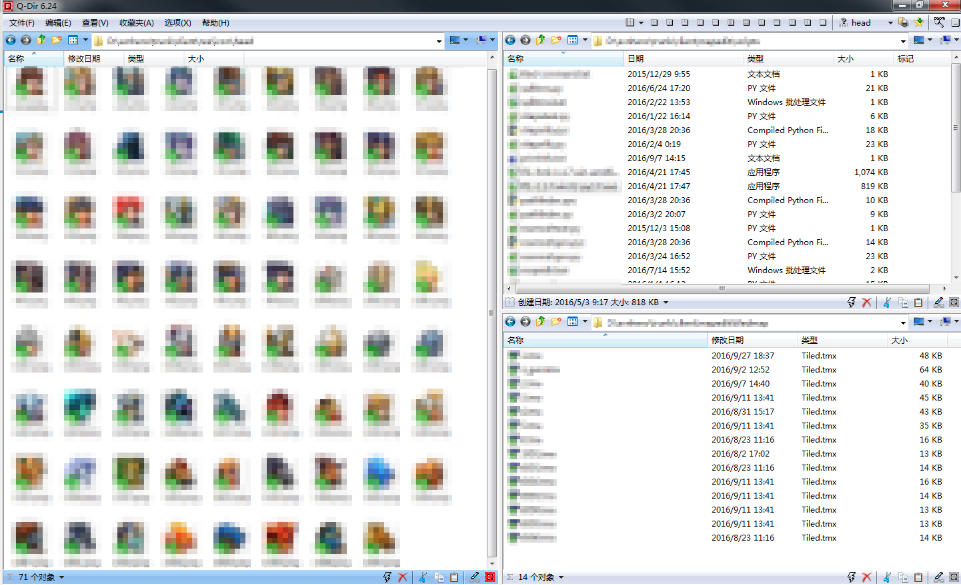Open lower-right pane address history dropdown
Image resolution: width=961 pixels, height=585 pixels.
tap(903, 323)
